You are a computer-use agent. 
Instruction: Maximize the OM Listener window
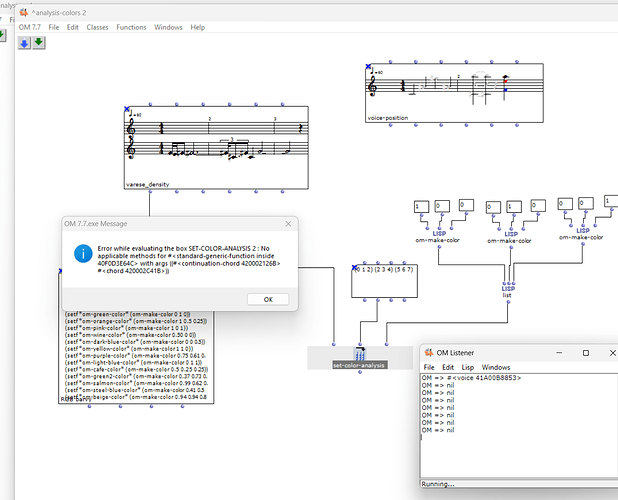[586, 353]
